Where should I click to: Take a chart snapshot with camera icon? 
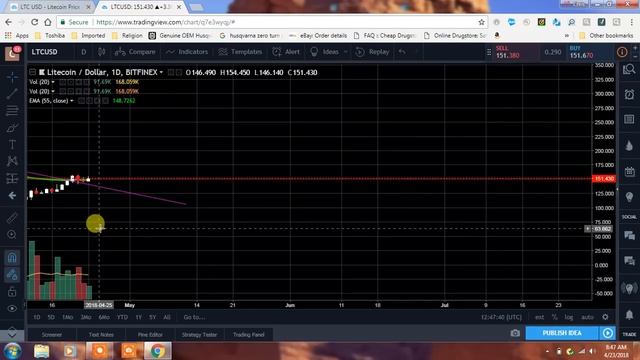tap(515, 333)
